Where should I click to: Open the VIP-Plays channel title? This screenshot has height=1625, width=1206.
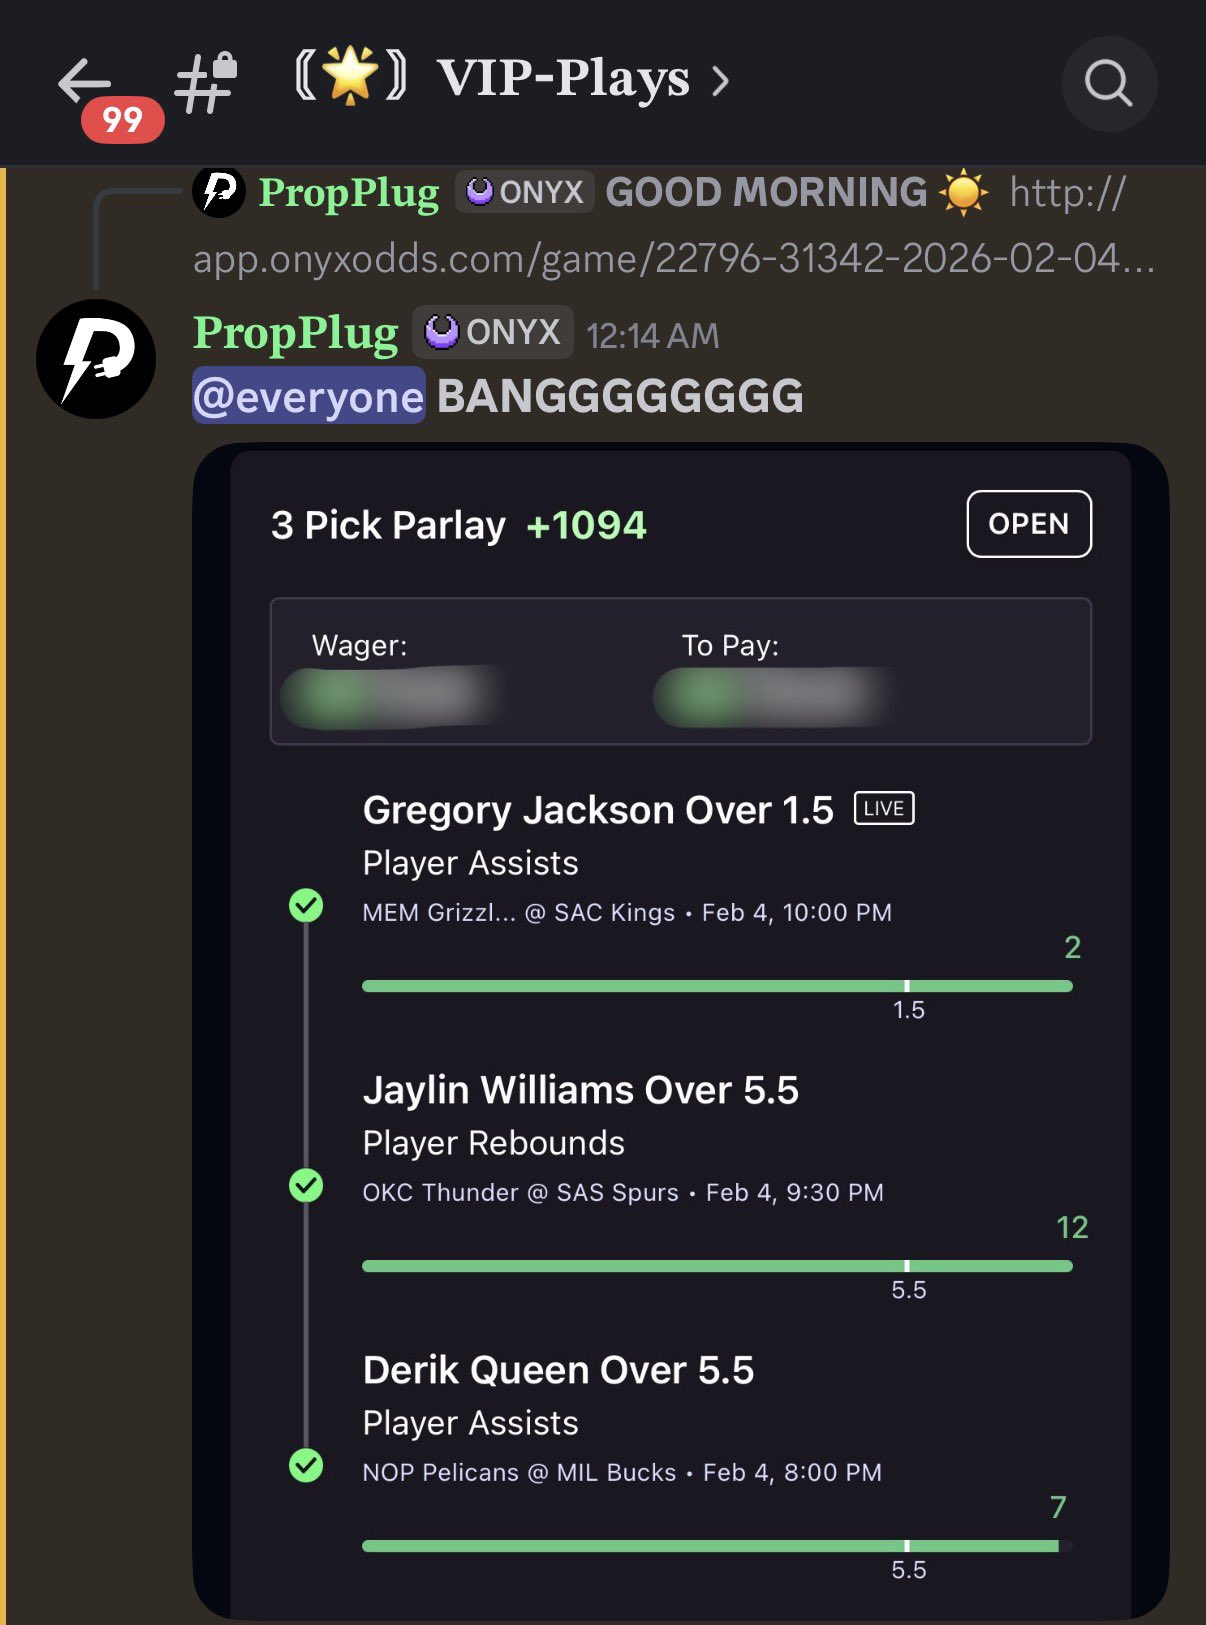tap(564, 79)
